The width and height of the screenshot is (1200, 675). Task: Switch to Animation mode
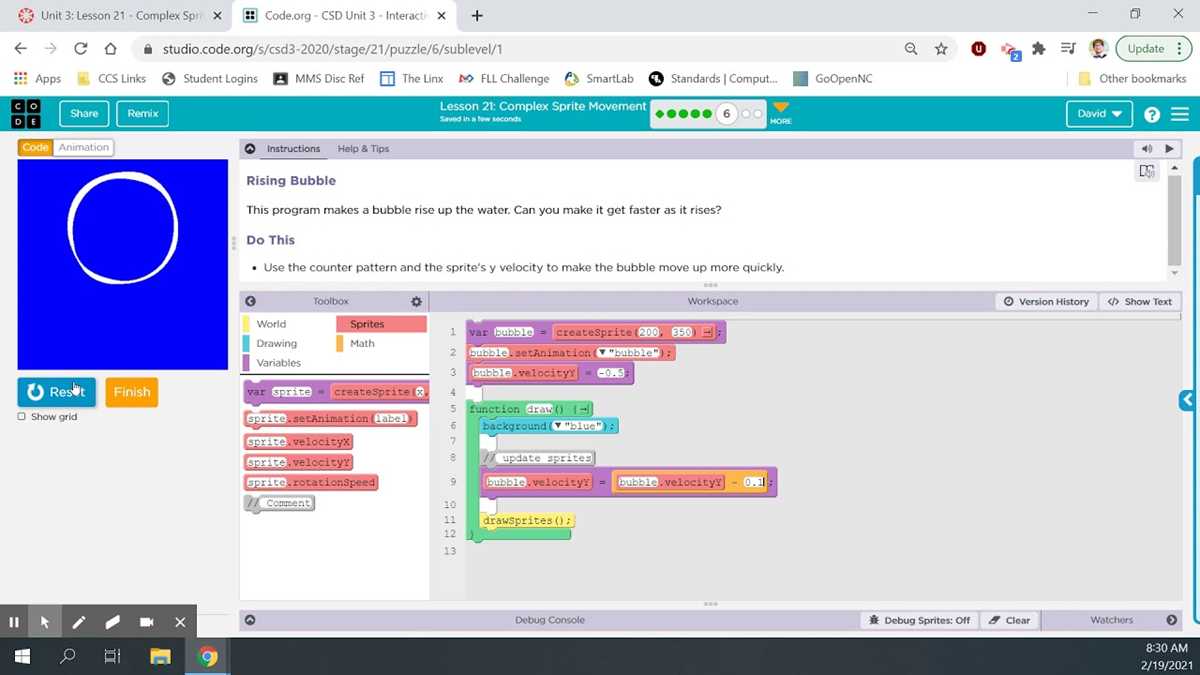(x=83, y=147)
